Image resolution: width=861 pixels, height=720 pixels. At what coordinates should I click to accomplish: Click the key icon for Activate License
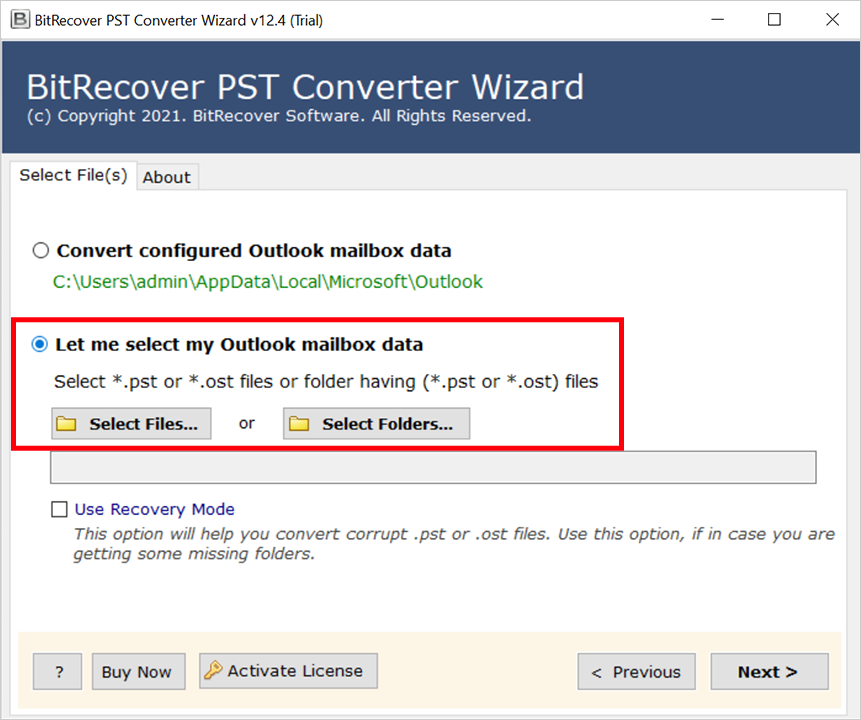[213, 671]
